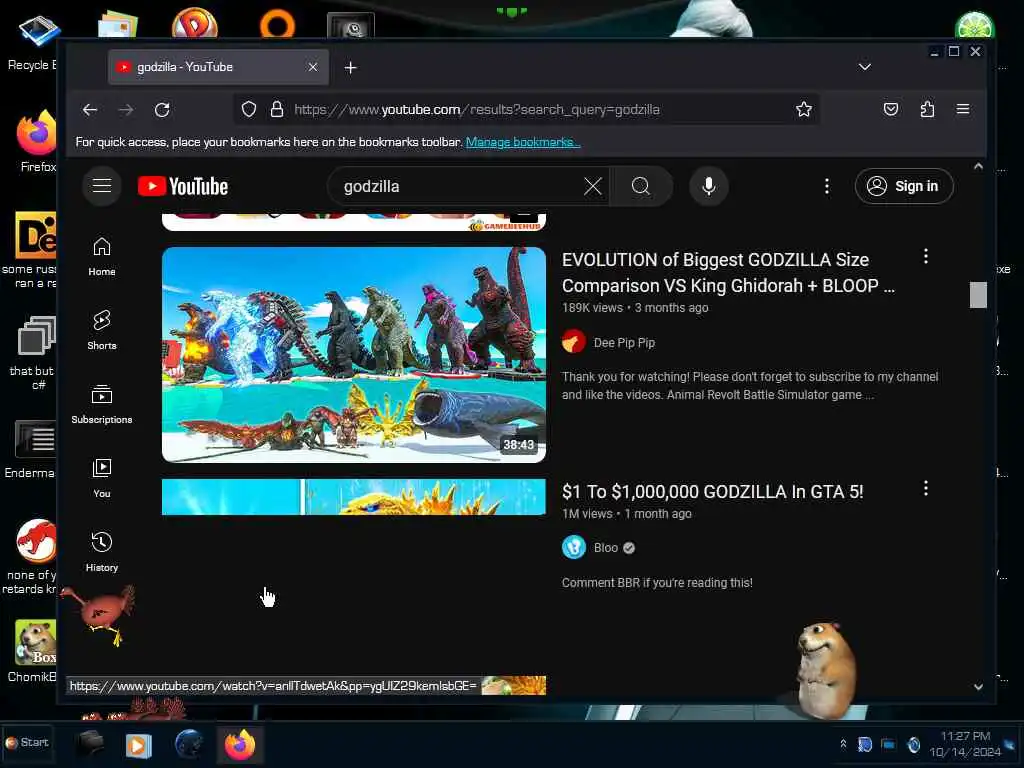This screenshot has width=1024, height=768.
Task: Clear the godzilla search text with X
Action: (592, 187)
